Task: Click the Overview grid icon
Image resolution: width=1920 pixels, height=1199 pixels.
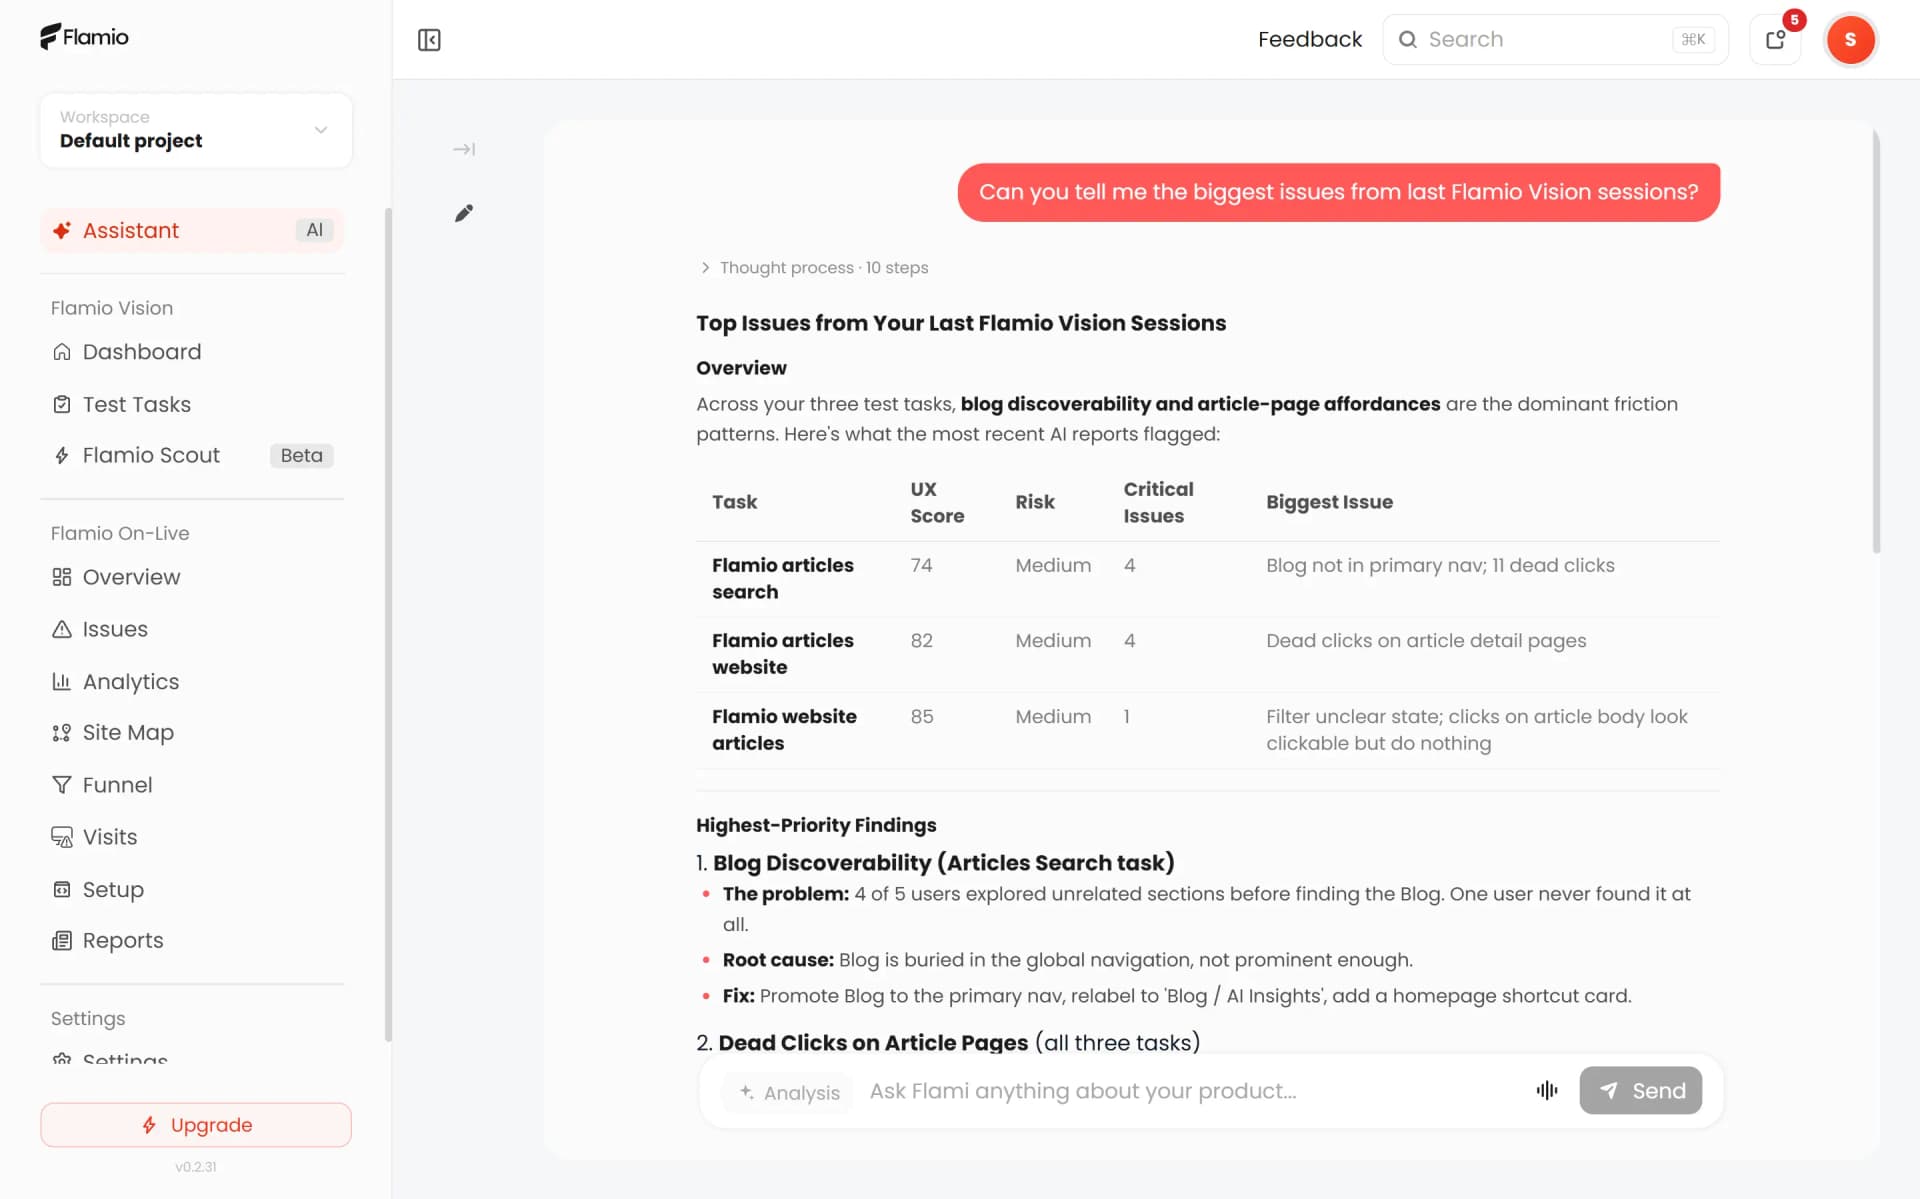Action: pyautogui.click(x=62, y=577)
